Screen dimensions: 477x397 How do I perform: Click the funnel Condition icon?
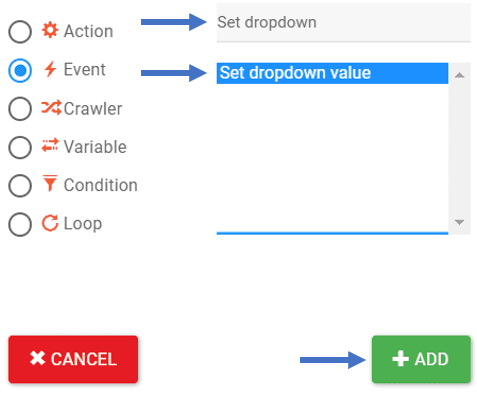(x=50, y=183)
